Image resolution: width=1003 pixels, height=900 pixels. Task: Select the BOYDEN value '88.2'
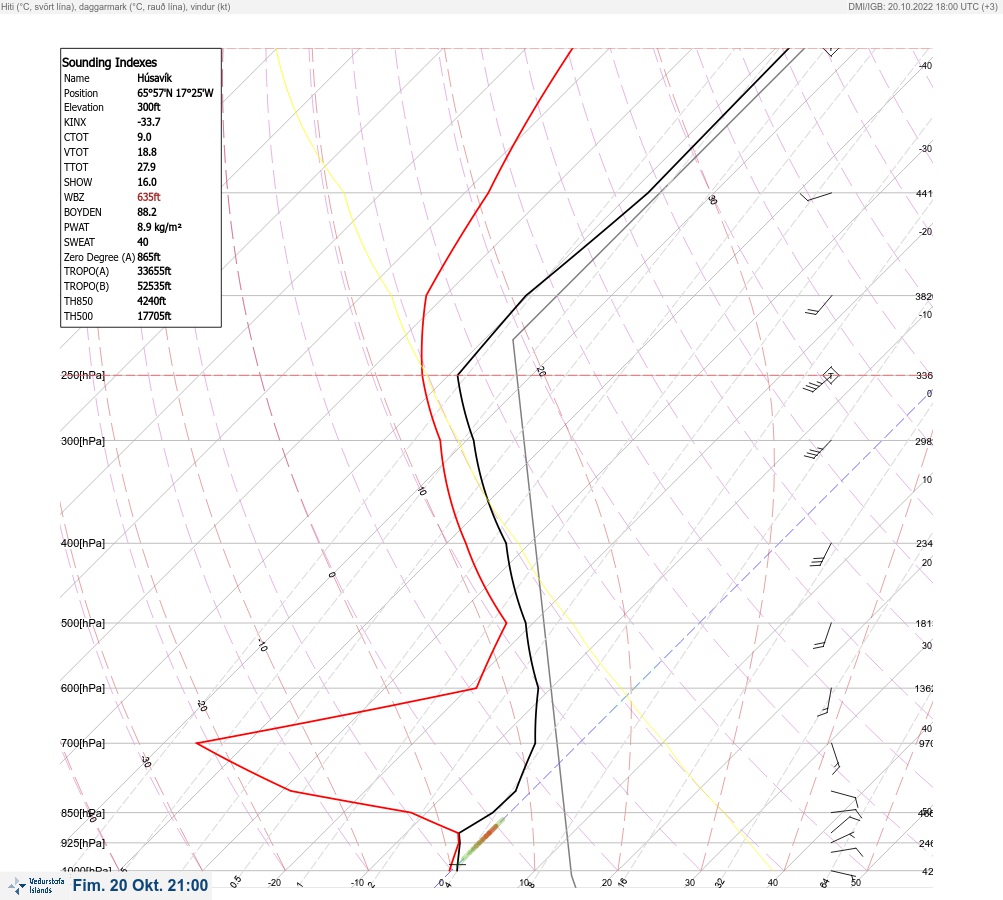coord(146,212)
